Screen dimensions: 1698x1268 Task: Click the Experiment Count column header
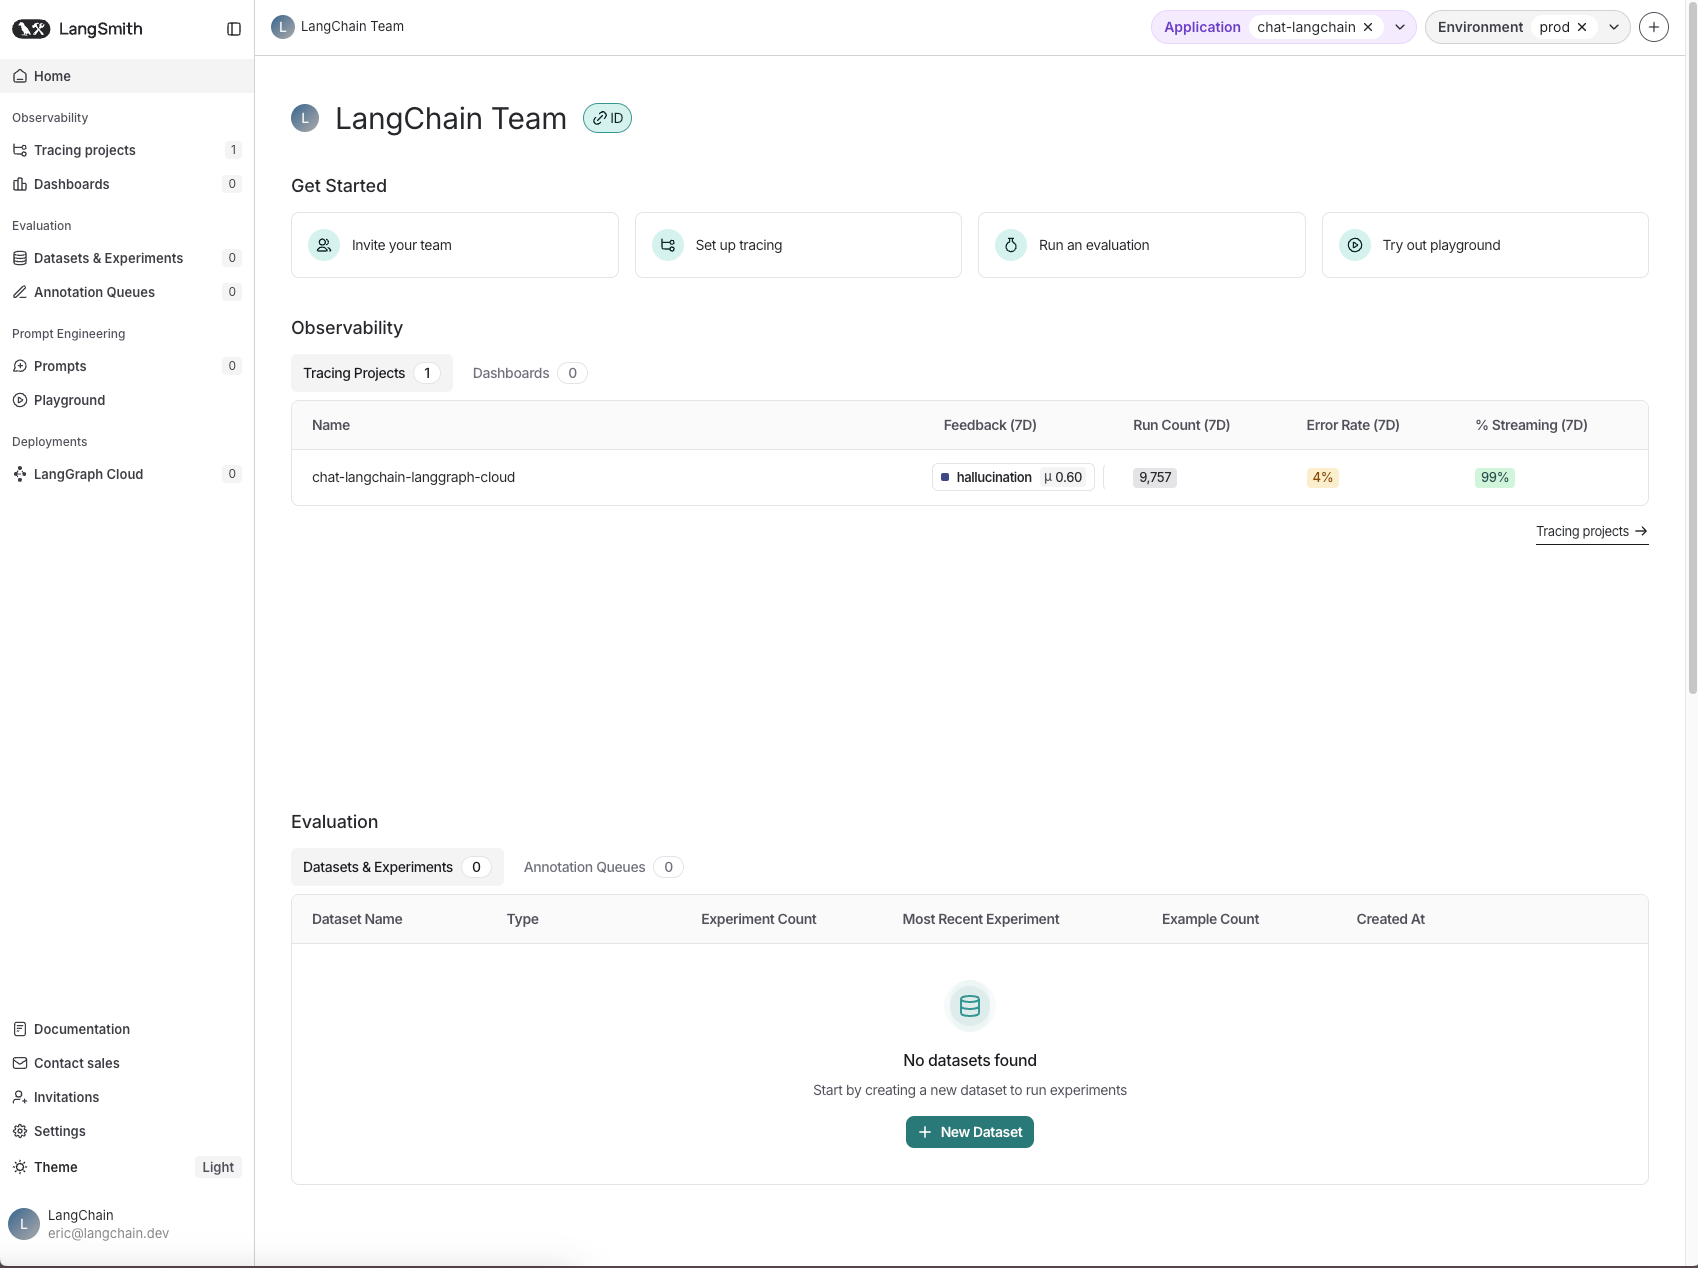pos(759,920)
